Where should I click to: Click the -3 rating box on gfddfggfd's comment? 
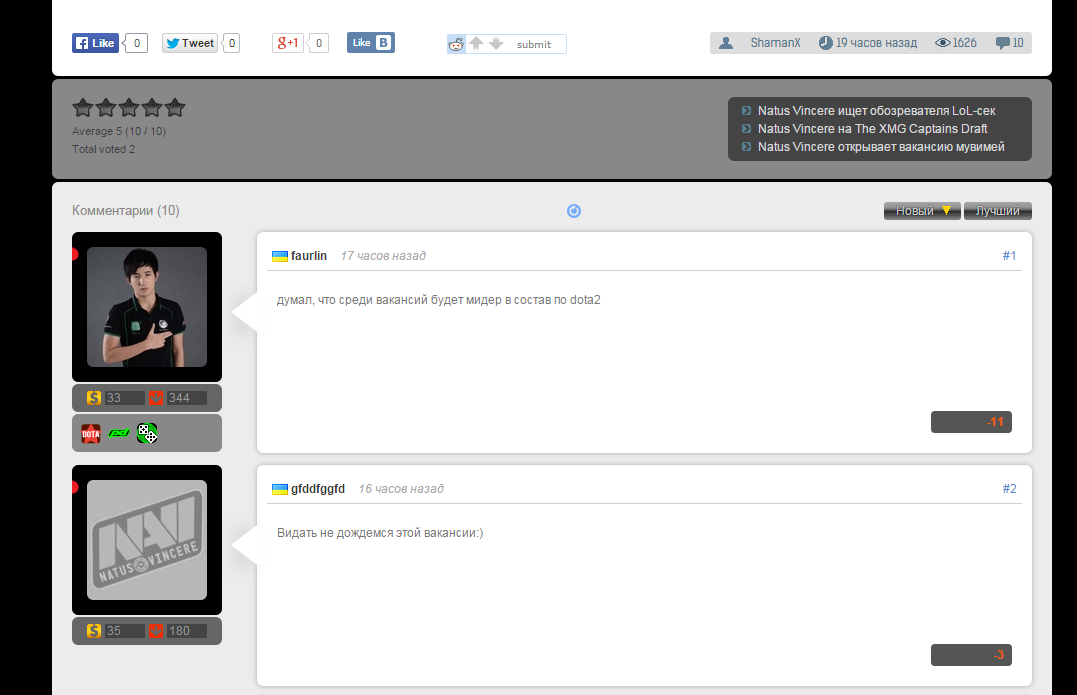[971, 654]
